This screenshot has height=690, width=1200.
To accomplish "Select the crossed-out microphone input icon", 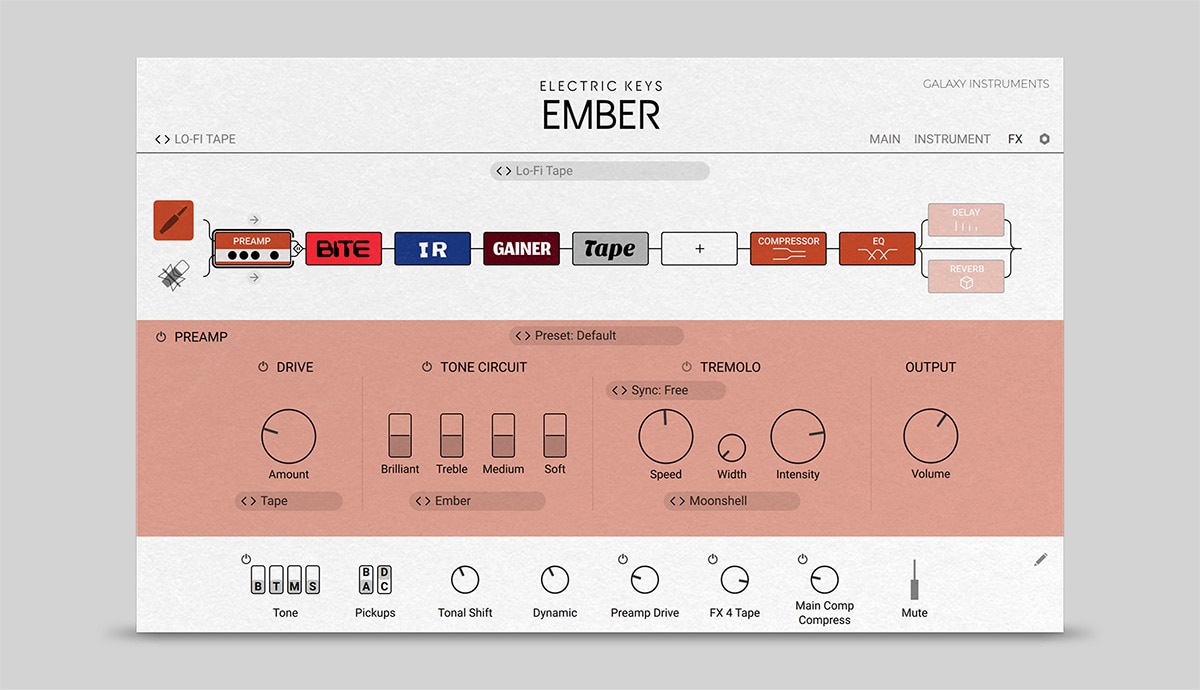I will tap(174, 276).
